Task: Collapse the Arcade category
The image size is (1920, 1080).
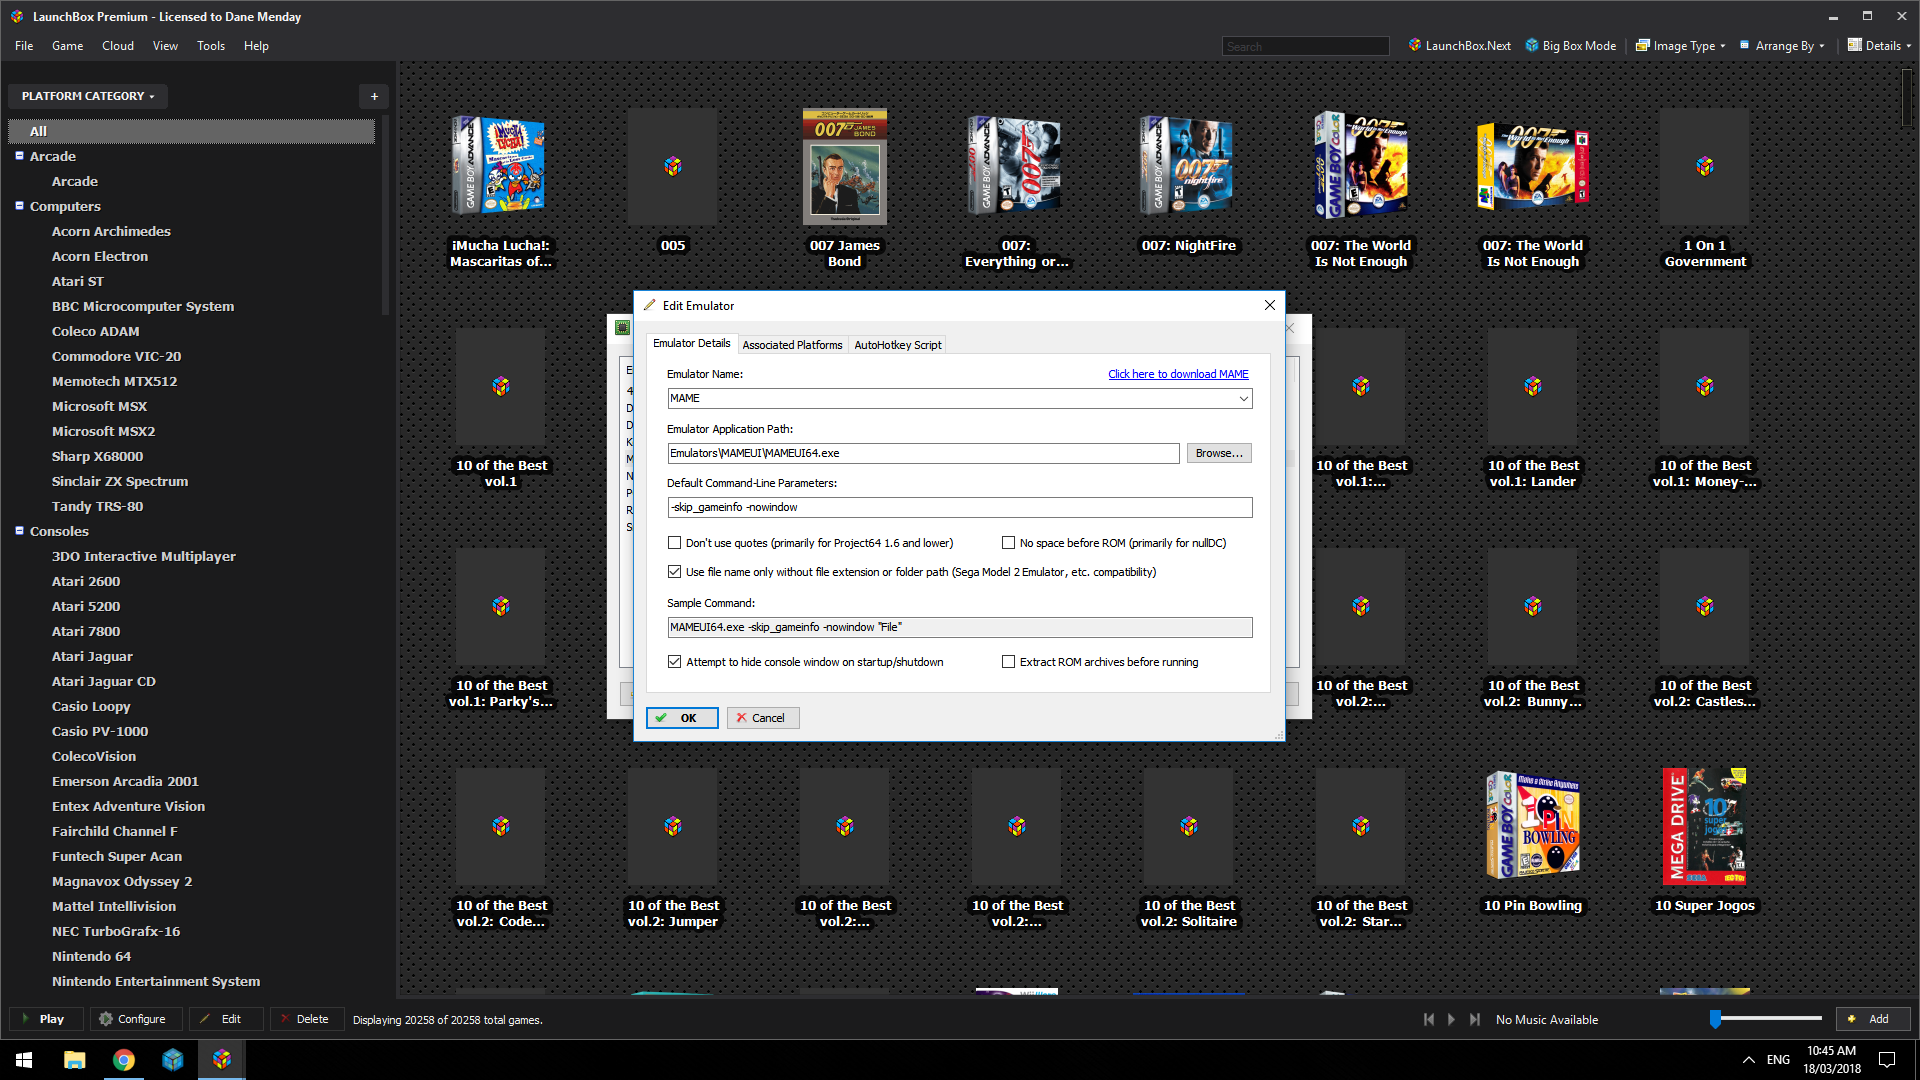Action: pos(19,156)
